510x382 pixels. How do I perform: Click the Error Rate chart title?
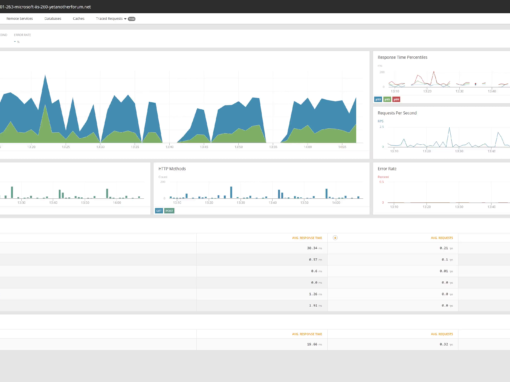pos(387,169)
